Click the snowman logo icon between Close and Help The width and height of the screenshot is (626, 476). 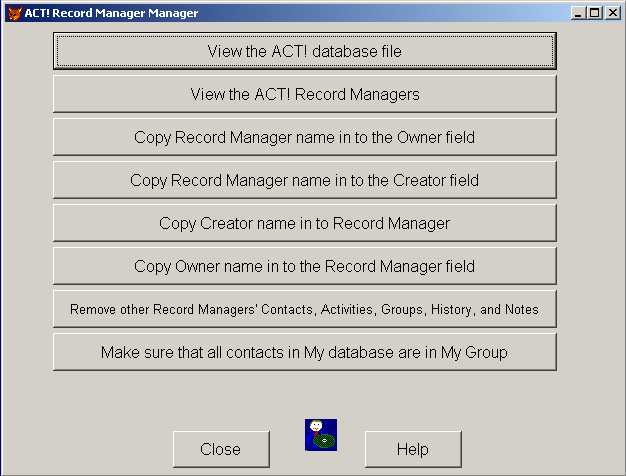pyautogui.click(x=321, y=435)
